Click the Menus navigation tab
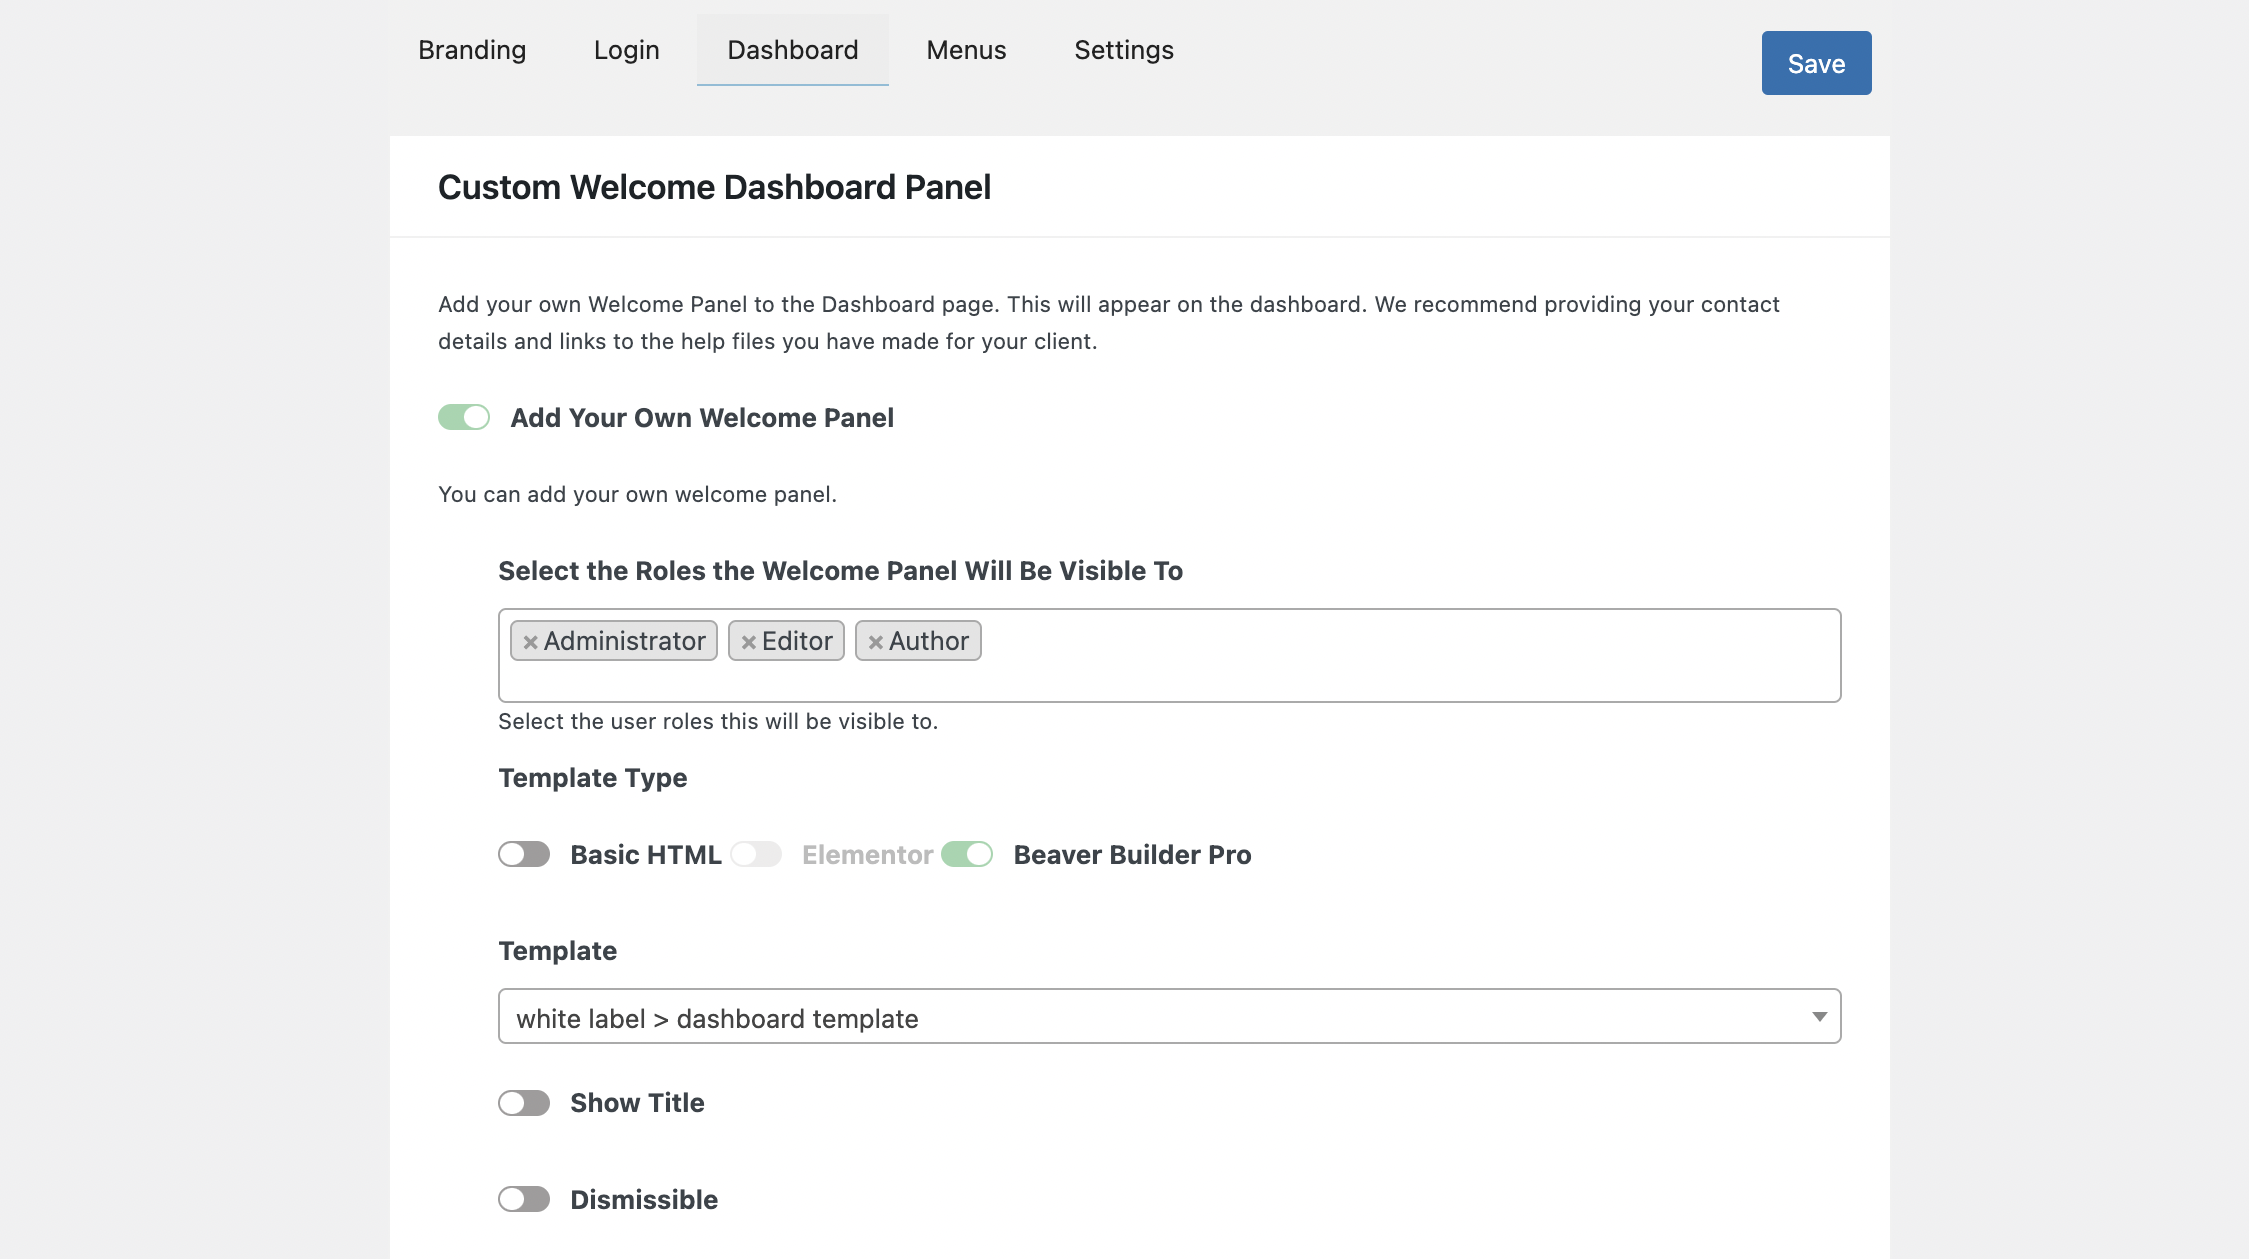 pos(967,49)
